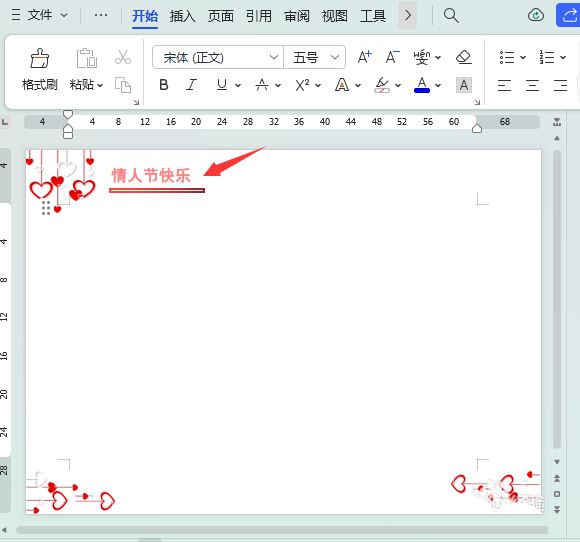Click the 粘贴 paste icon
This screenshot has height=542, width=580.
pyautogui.click(x=87, y=58)
